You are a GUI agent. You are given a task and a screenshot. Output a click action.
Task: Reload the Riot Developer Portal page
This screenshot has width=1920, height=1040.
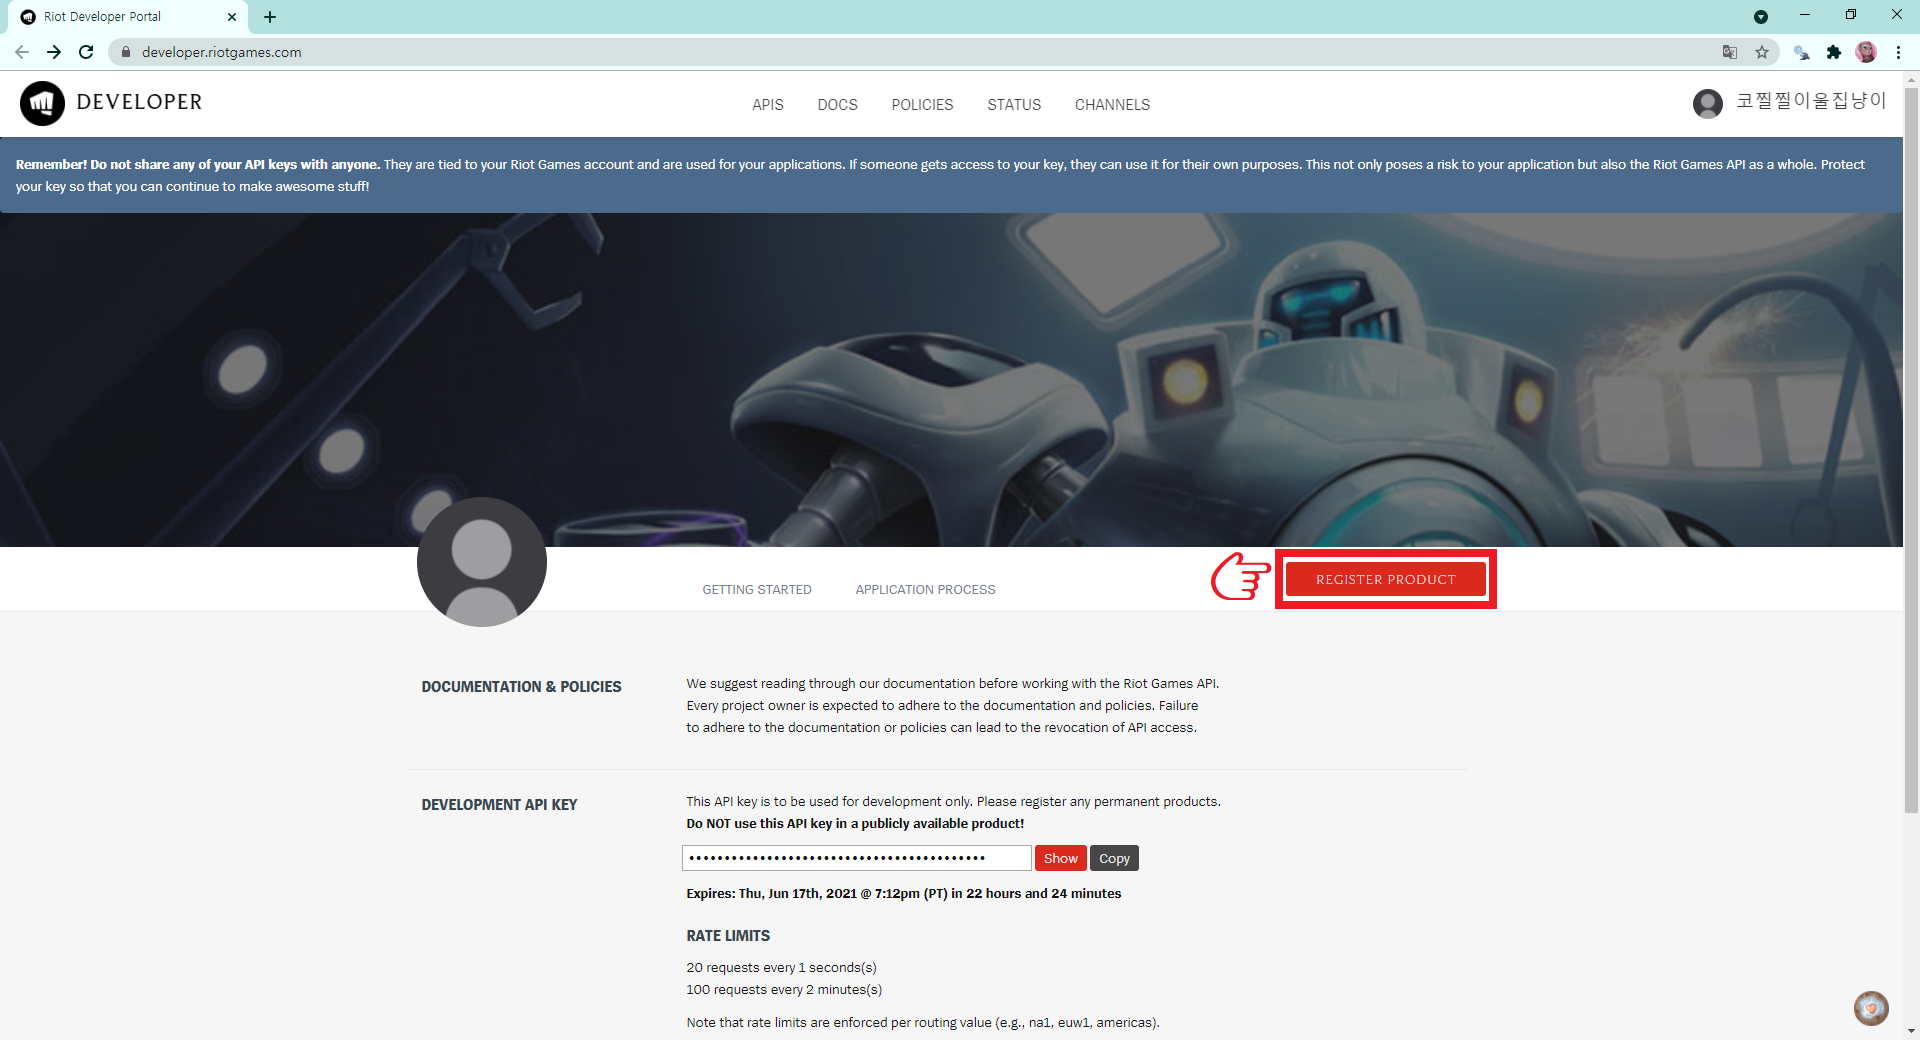[86, 52]
